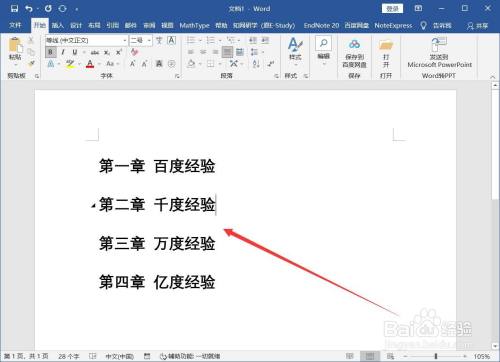The image size is (500, 362).
Task: Click the Grow Font icon
Action: coord(133,64)
